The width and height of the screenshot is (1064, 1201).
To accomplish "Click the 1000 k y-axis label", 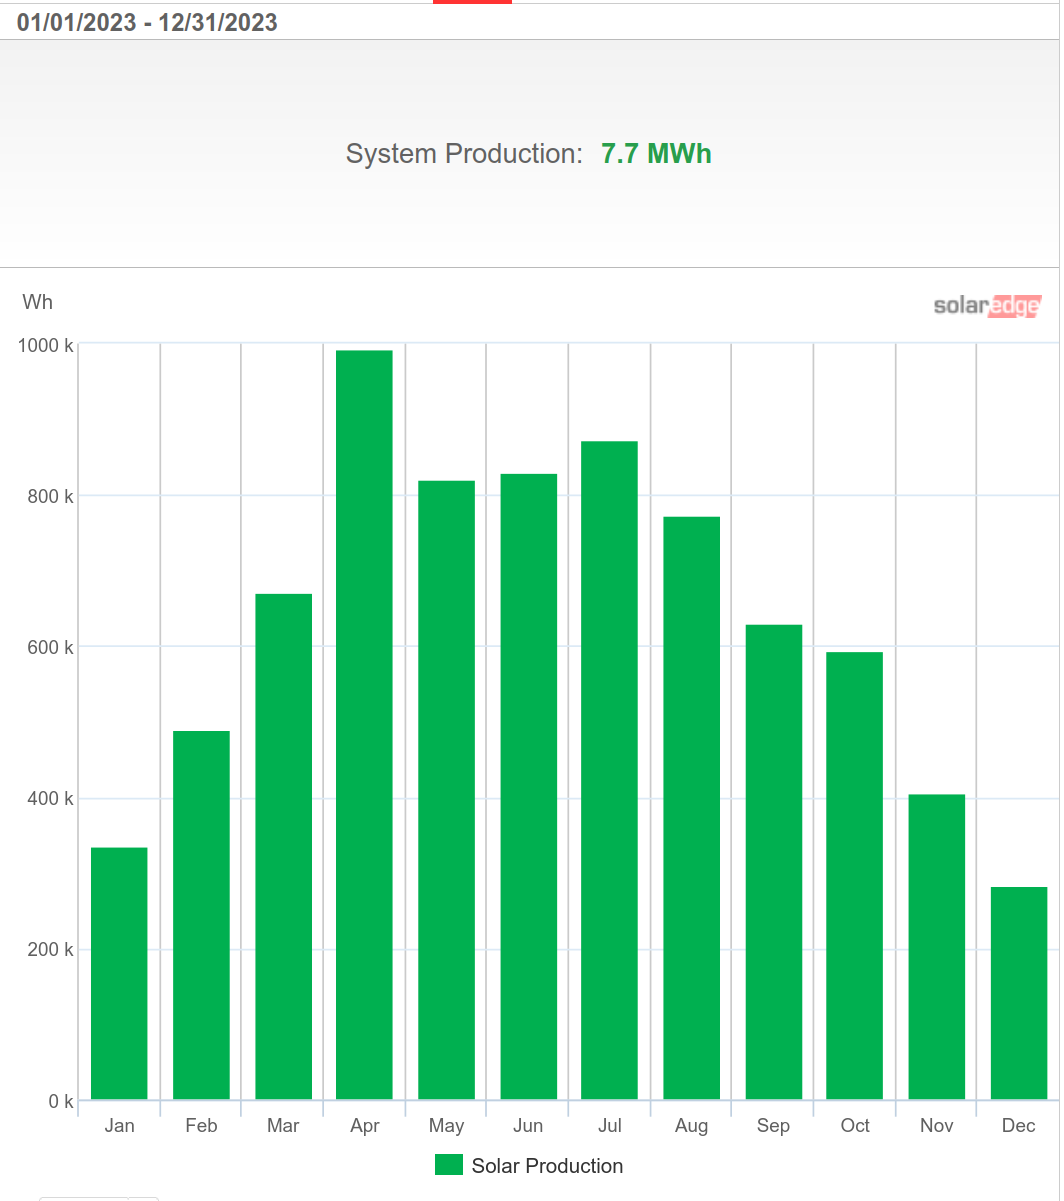I will click(x=46, y=346).
